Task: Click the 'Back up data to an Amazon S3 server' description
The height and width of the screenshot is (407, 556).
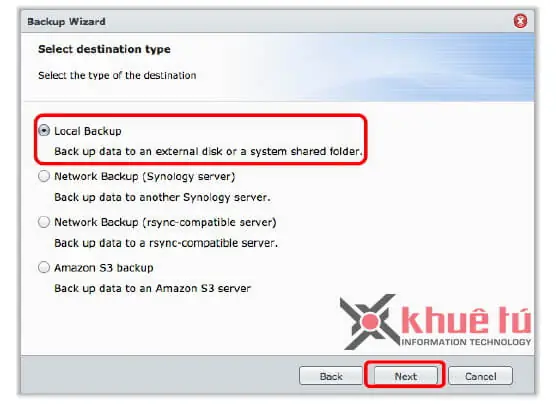Action: pyautogui.click(x=152, y=288)
